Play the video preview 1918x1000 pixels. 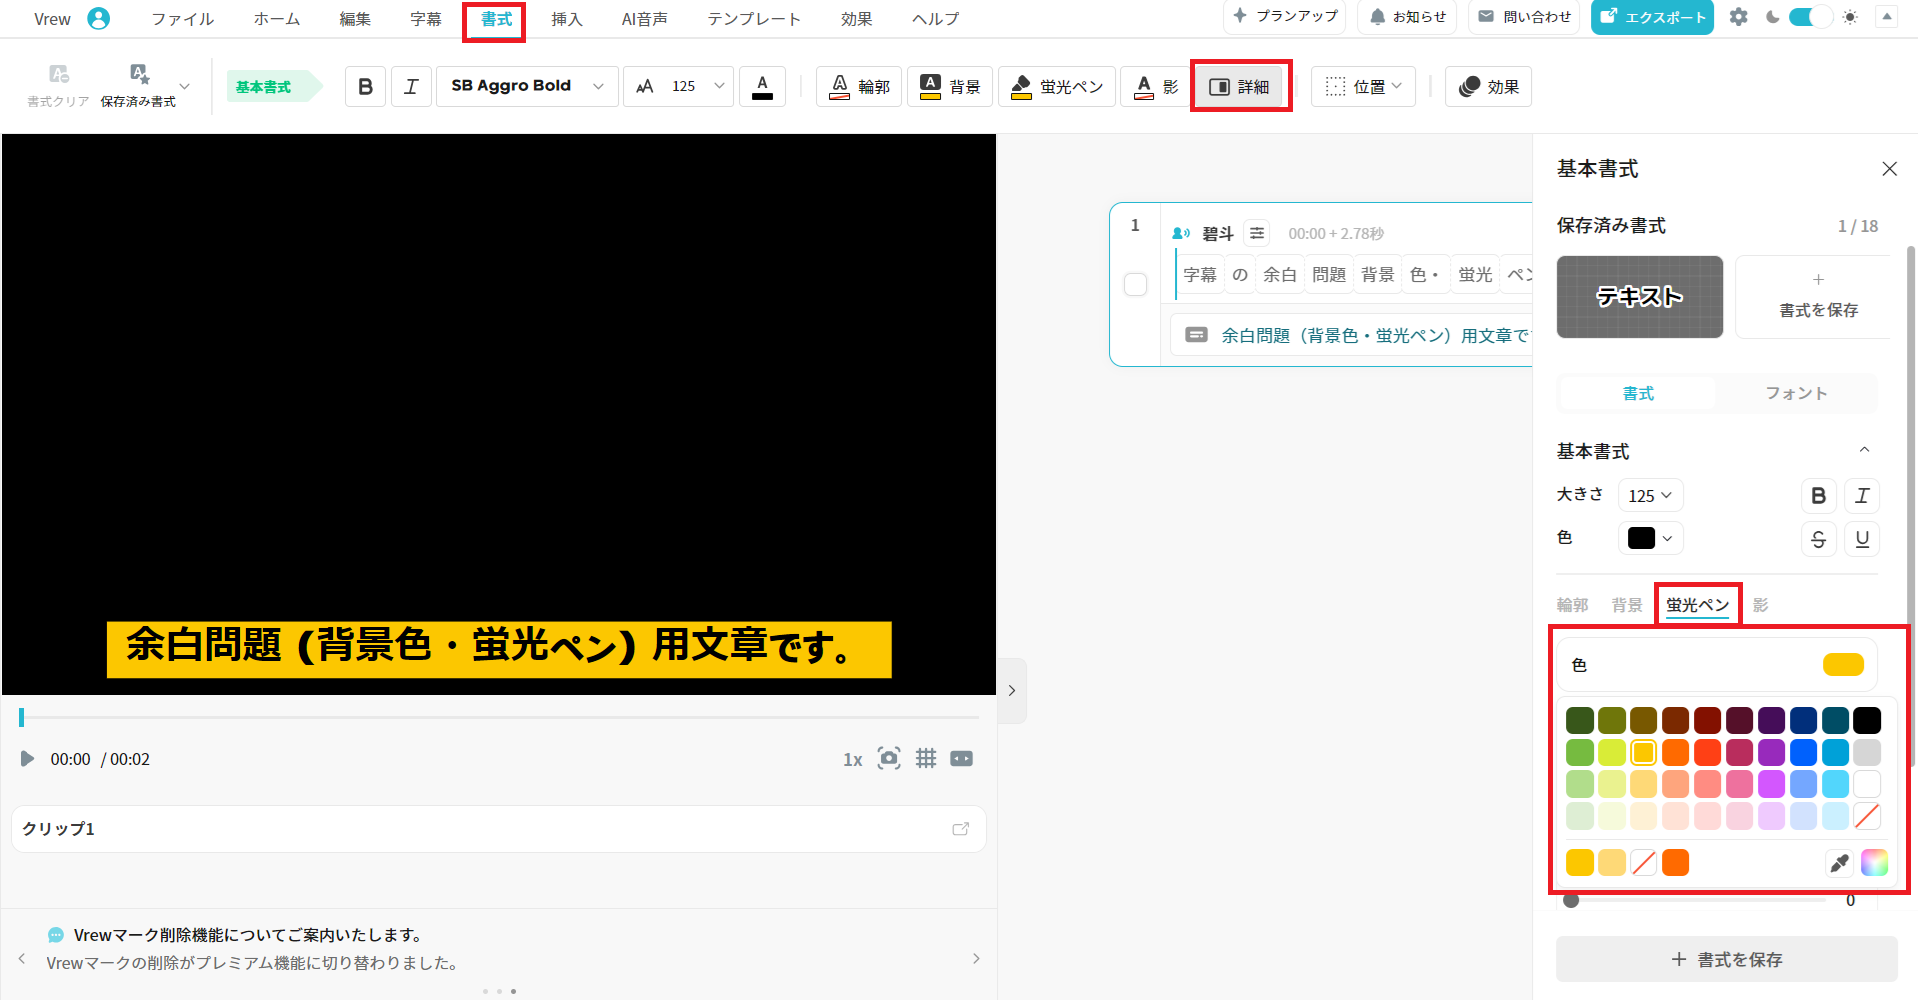[x=27, y=759]
